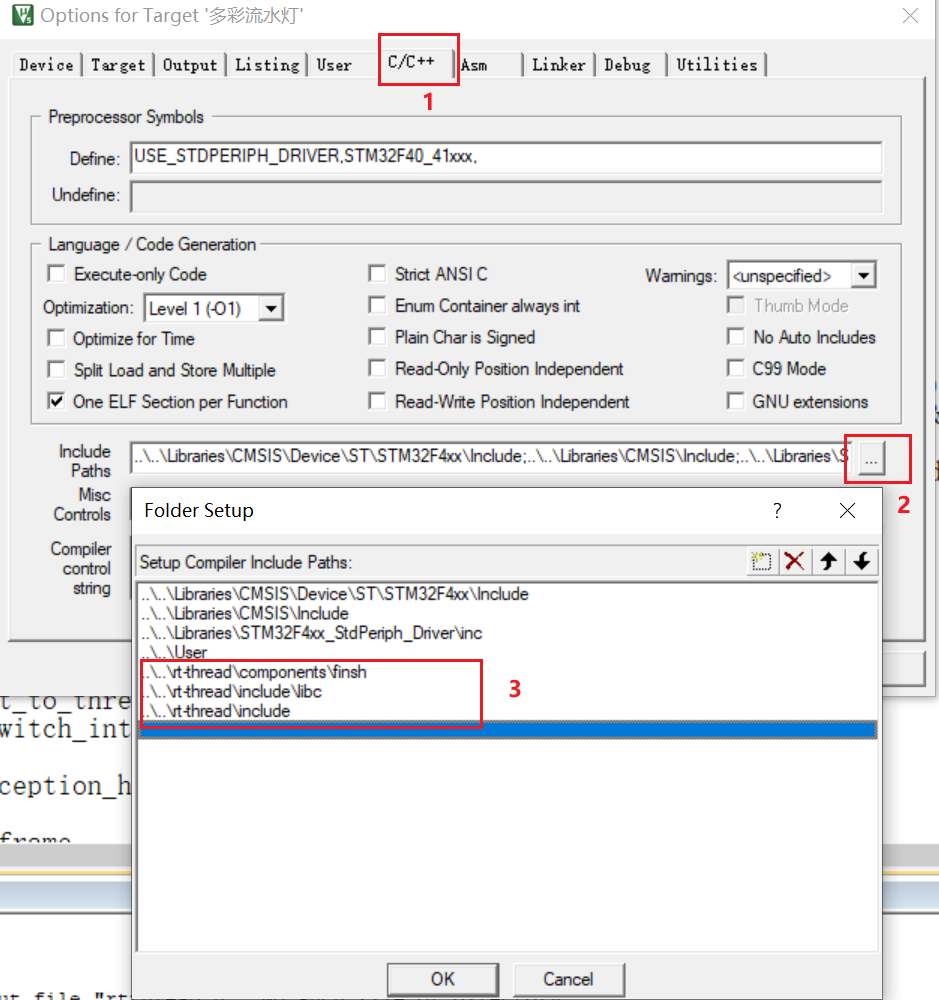Switch to the Target tab
Screen dimensions: 939x1000
[118, 64]
